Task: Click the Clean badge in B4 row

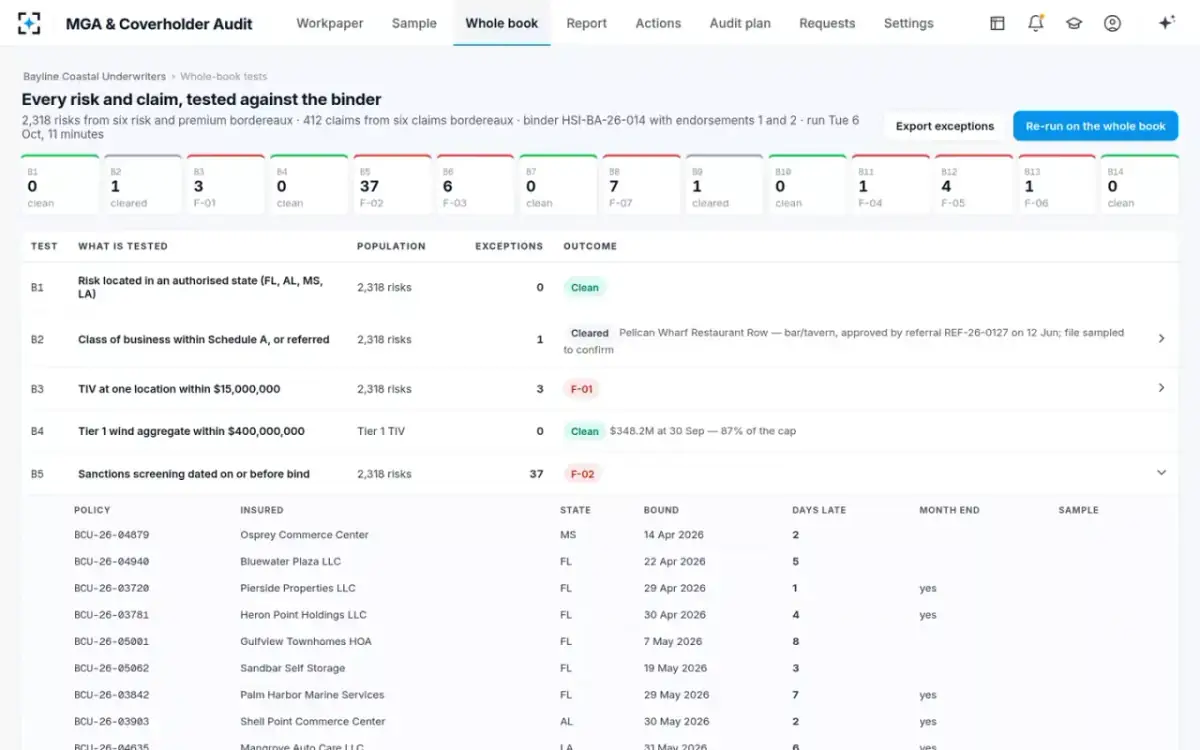Action: [584, 431]
